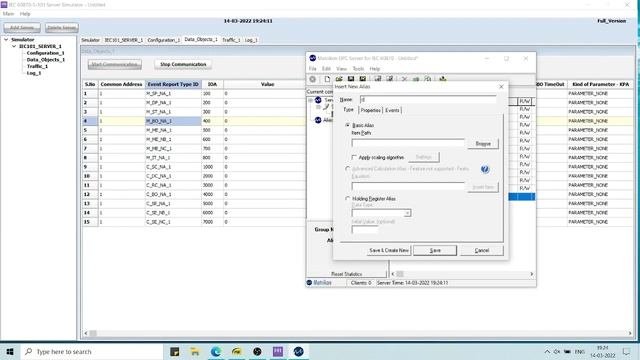Image resolution: width=640 pixels, height=360 pixels.
Task: Open the Windows Start menu
Action: [x=10, y=351]
